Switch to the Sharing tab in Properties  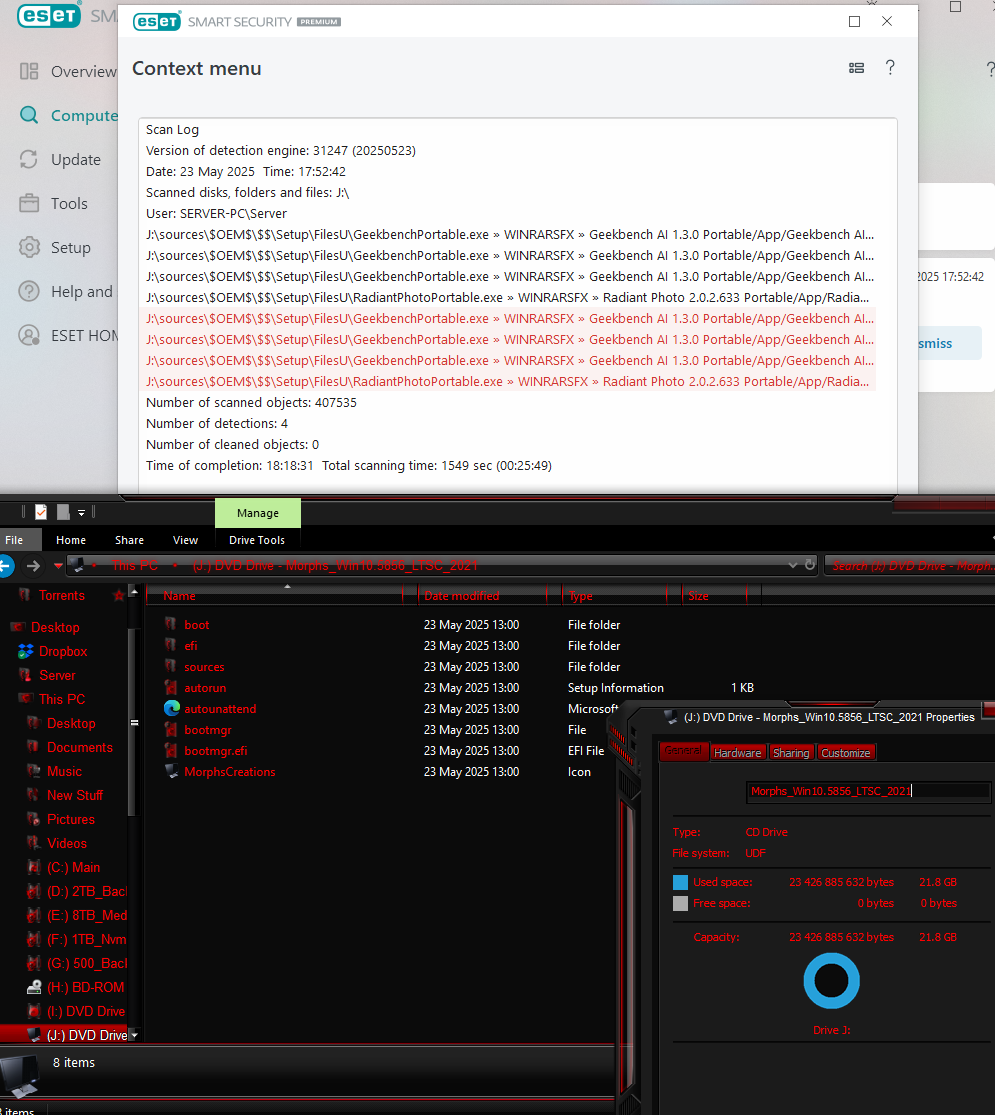pyautogui.click(x=791, y=753)
